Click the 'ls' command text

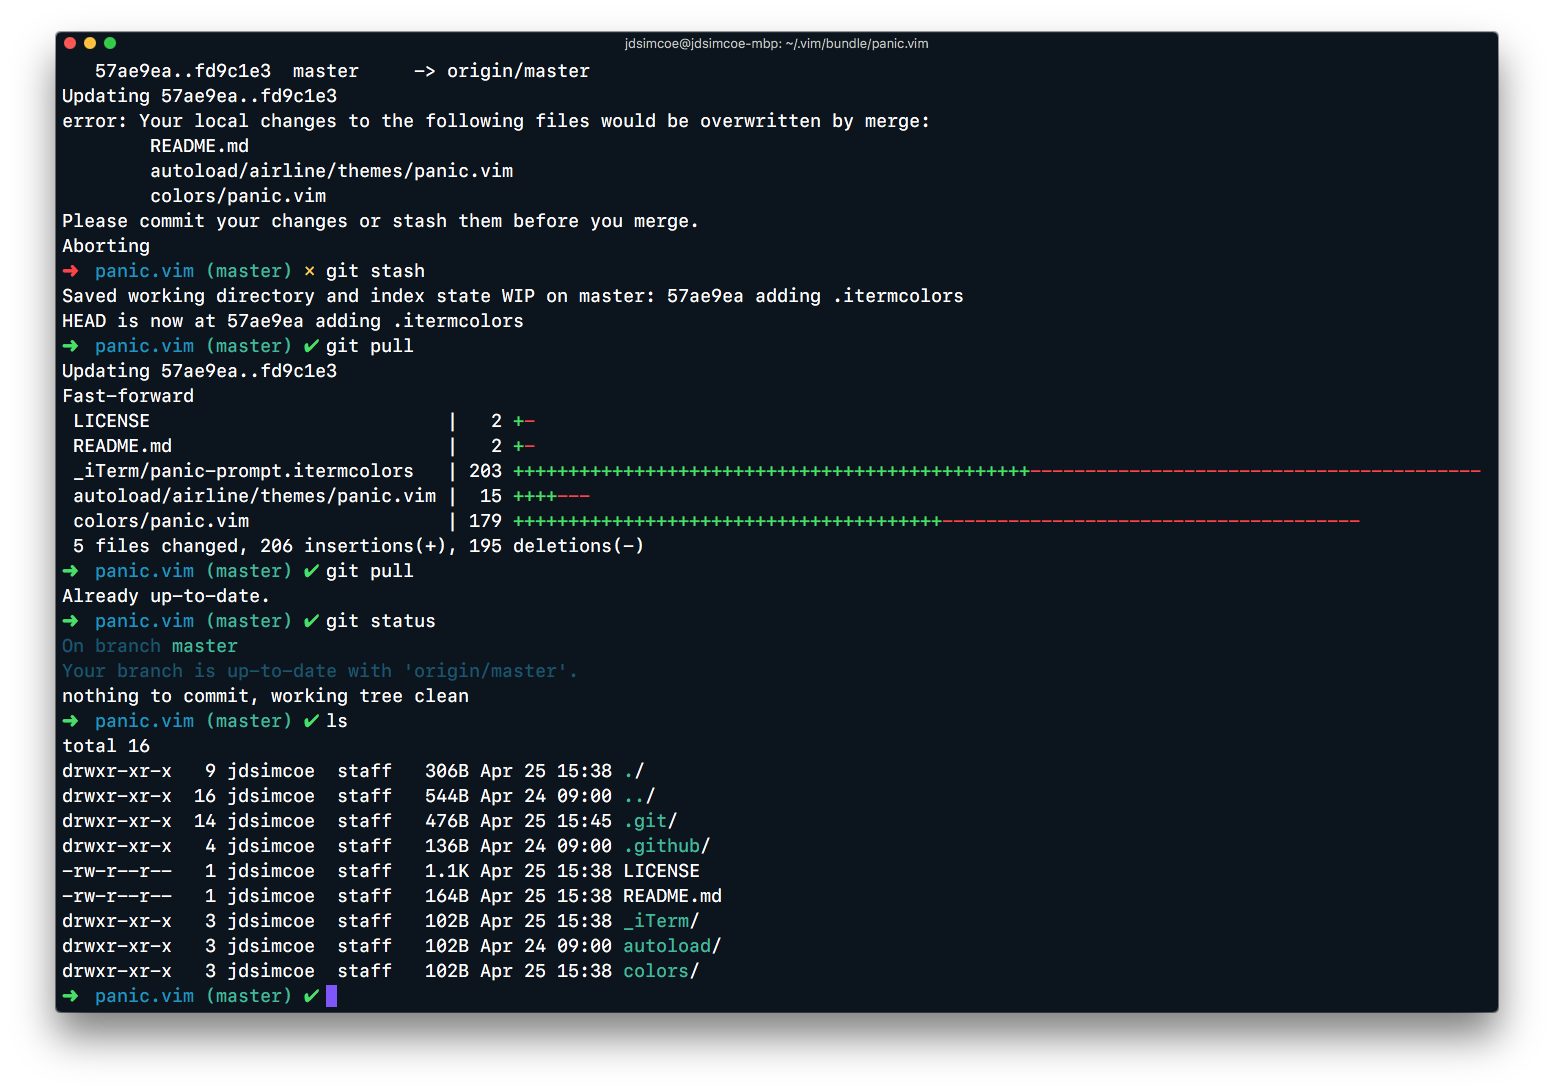(x=337, y=721)
